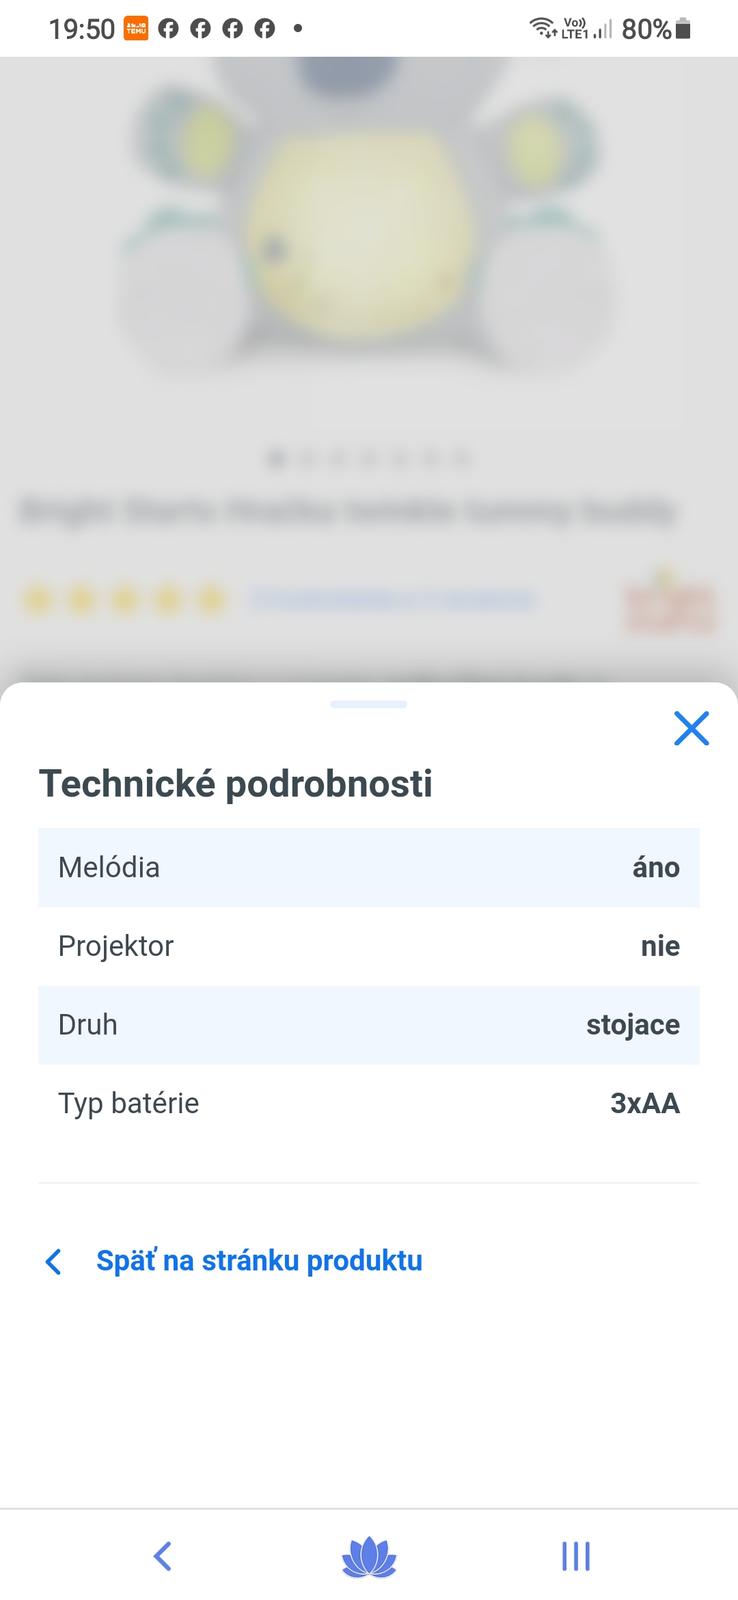Tap the bottom sheet drag handle
Viewport: 738px width, 1600px height.
(368, 704)
